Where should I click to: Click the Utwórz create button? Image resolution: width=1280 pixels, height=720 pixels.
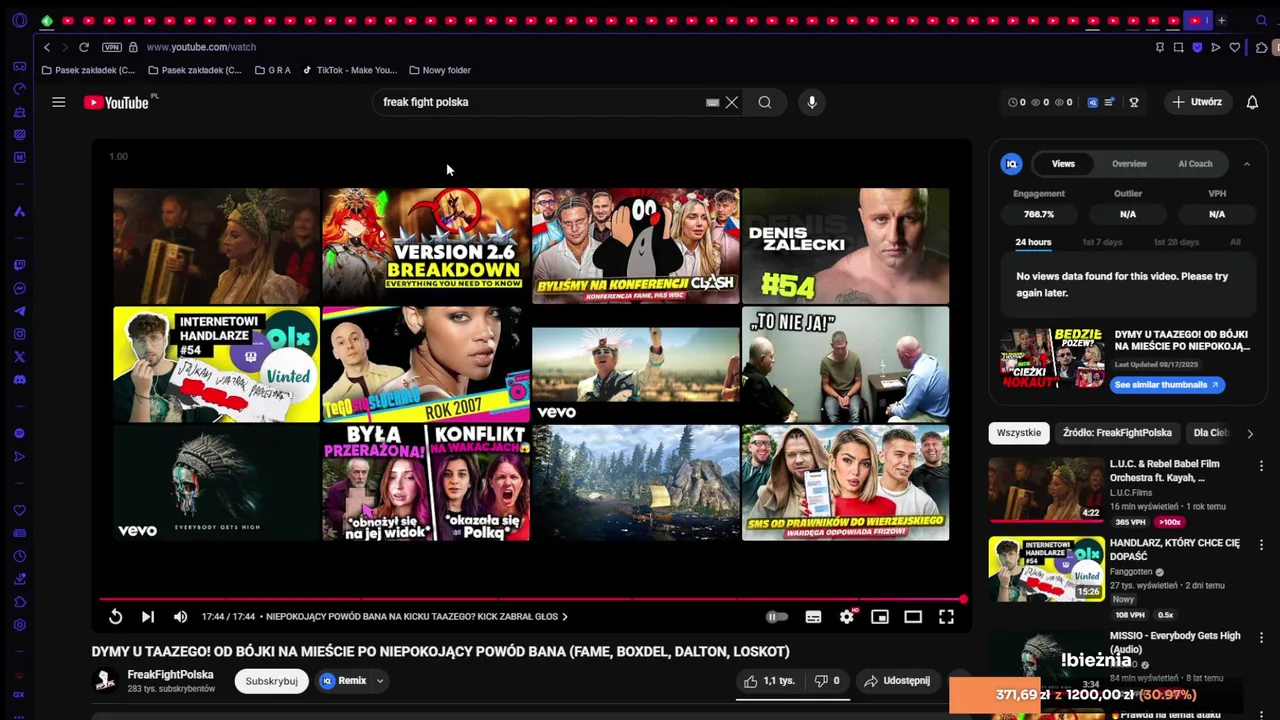1197,102
